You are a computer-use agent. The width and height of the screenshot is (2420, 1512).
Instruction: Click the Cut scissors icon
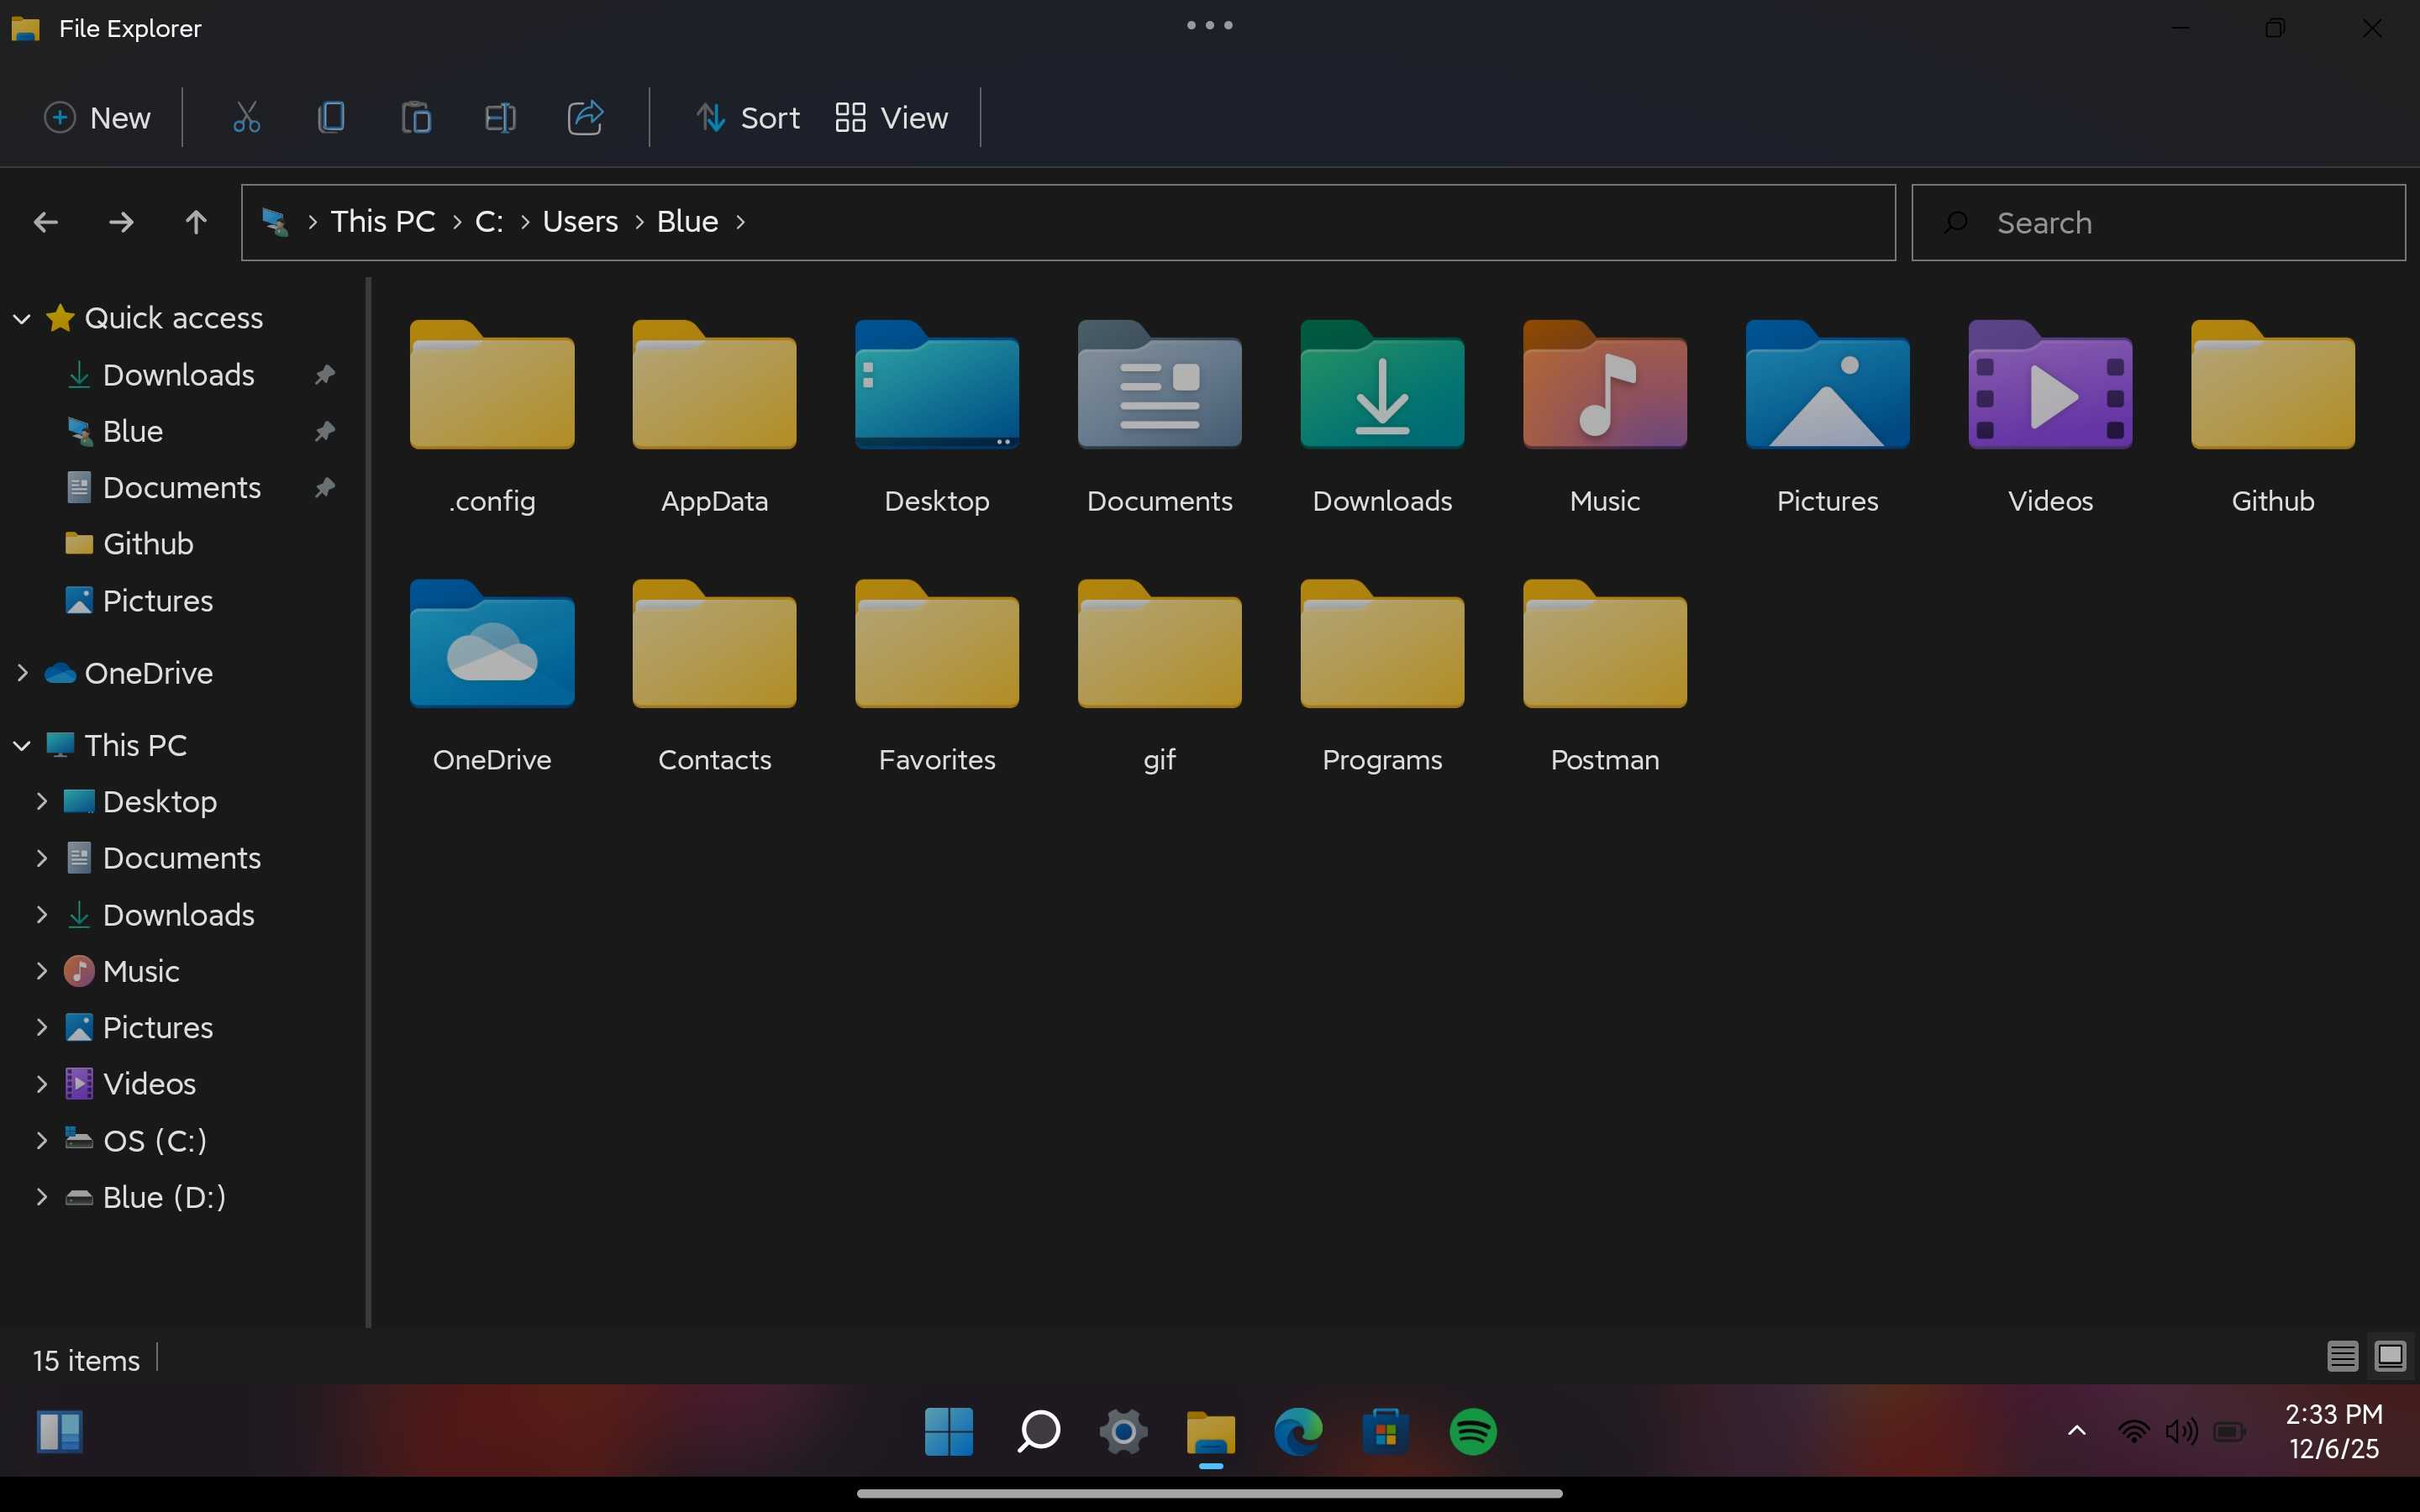[x=246, y=118]
